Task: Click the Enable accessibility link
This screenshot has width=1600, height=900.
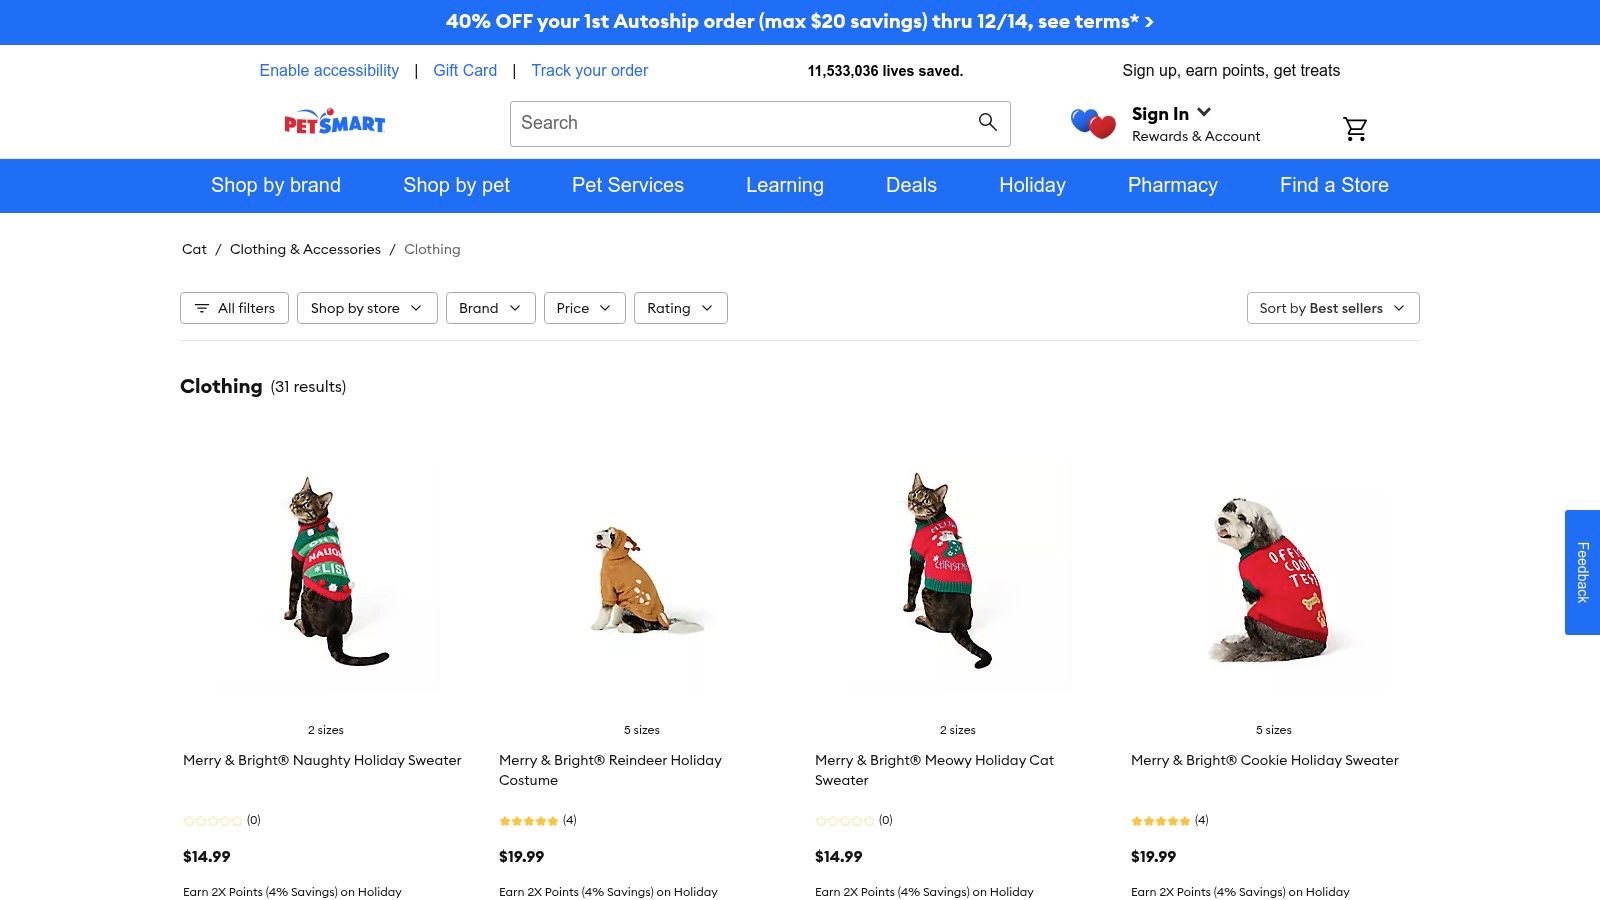Action: coord(328,70)
